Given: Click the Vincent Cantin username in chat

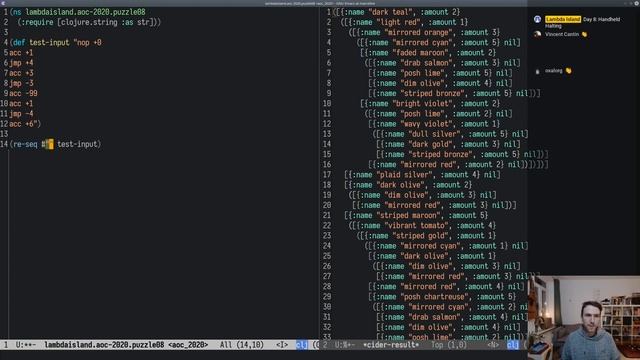Looking at the screenshot, I should coord(562,34).
